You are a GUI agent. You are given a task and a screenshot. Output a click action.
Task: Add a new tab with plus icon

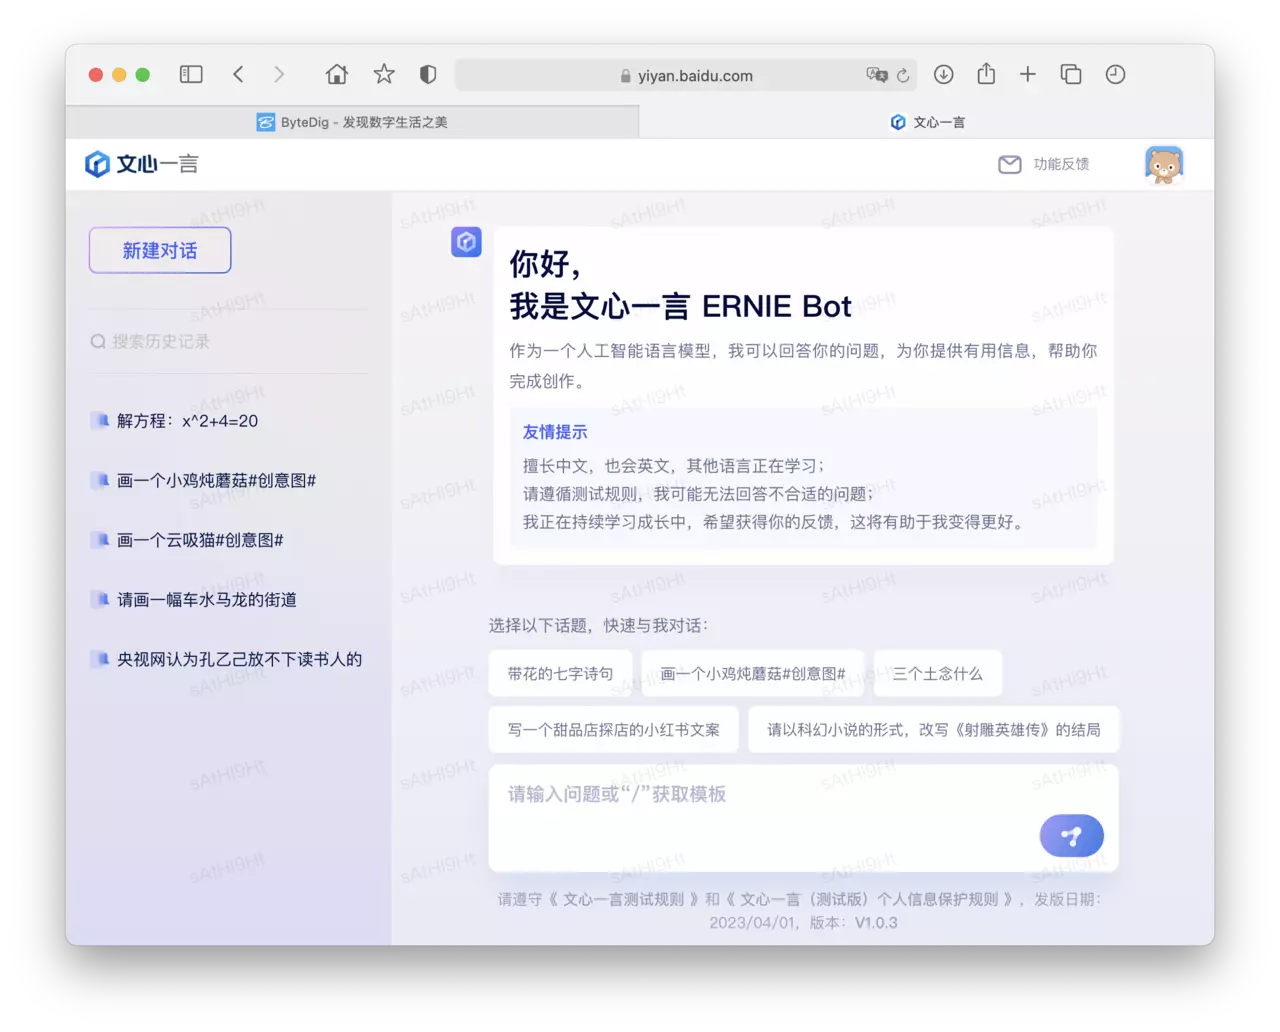click(1028, 75)
